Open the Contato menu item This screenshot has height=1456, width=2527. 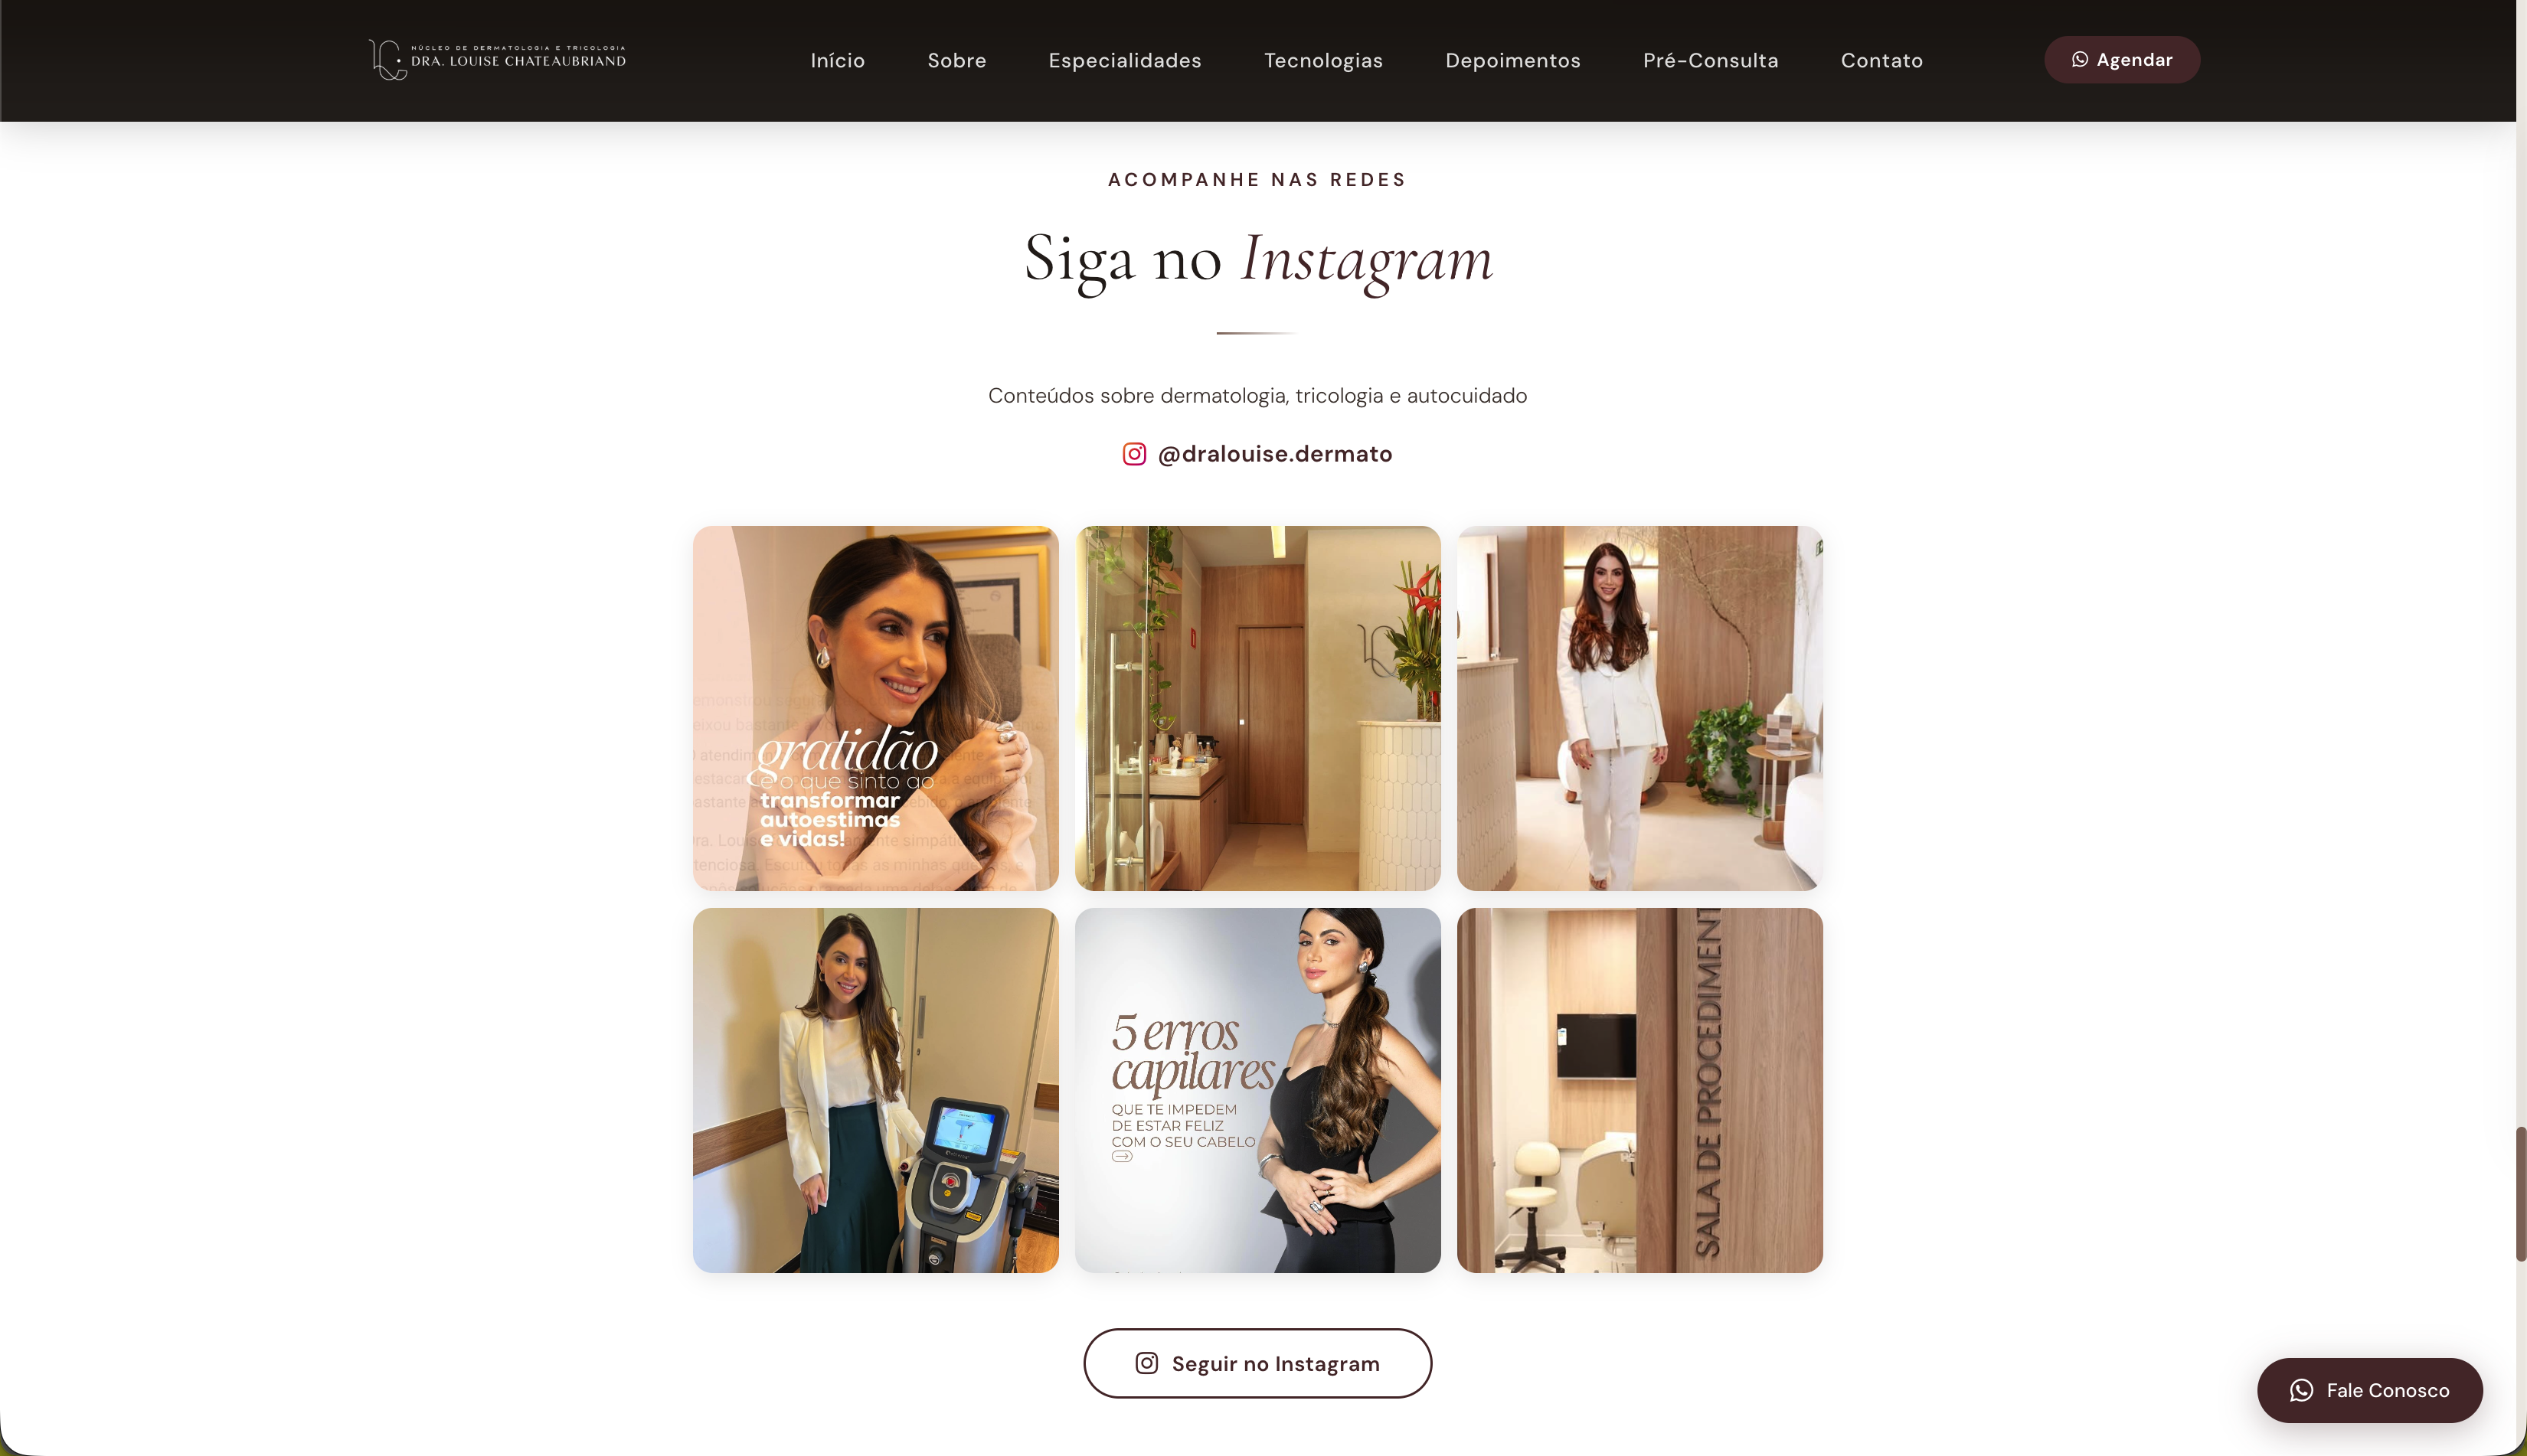pyautogui.click(x=1882, y=60)
